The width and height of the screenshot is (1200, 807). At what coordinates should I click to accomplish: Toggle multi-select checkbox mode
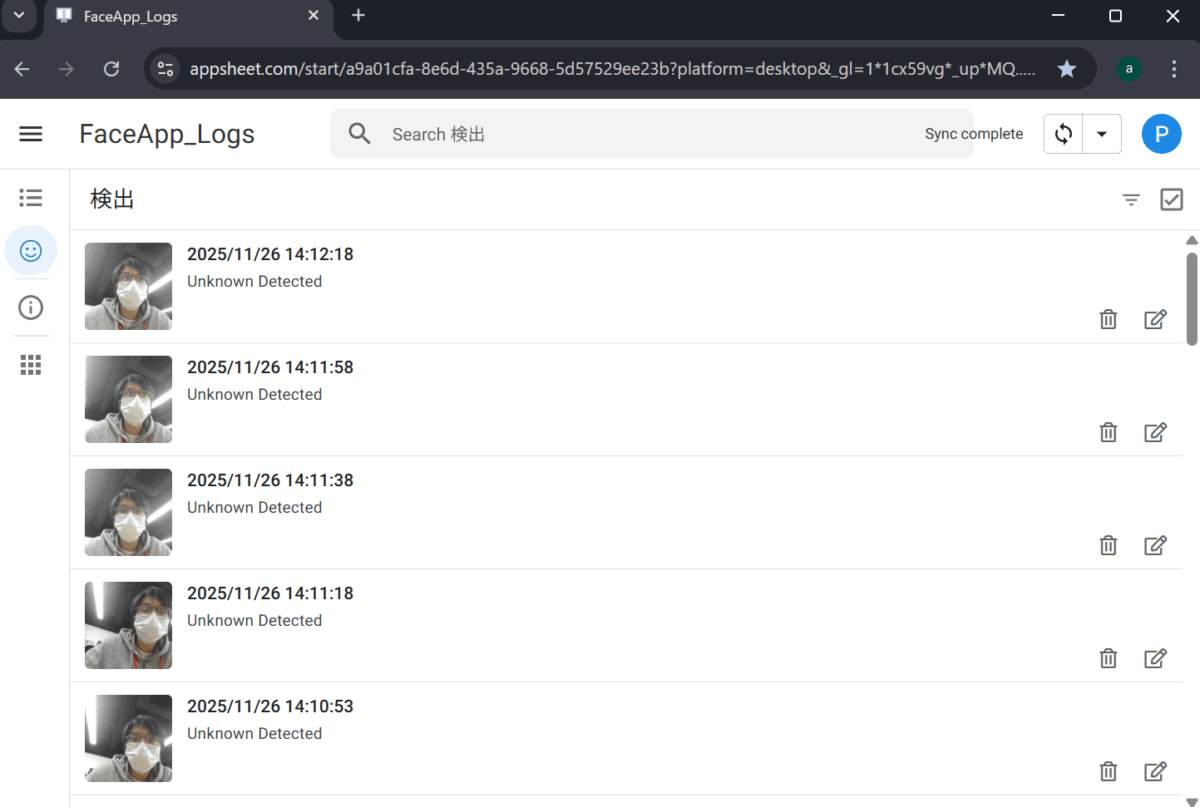click(1171, 200)
